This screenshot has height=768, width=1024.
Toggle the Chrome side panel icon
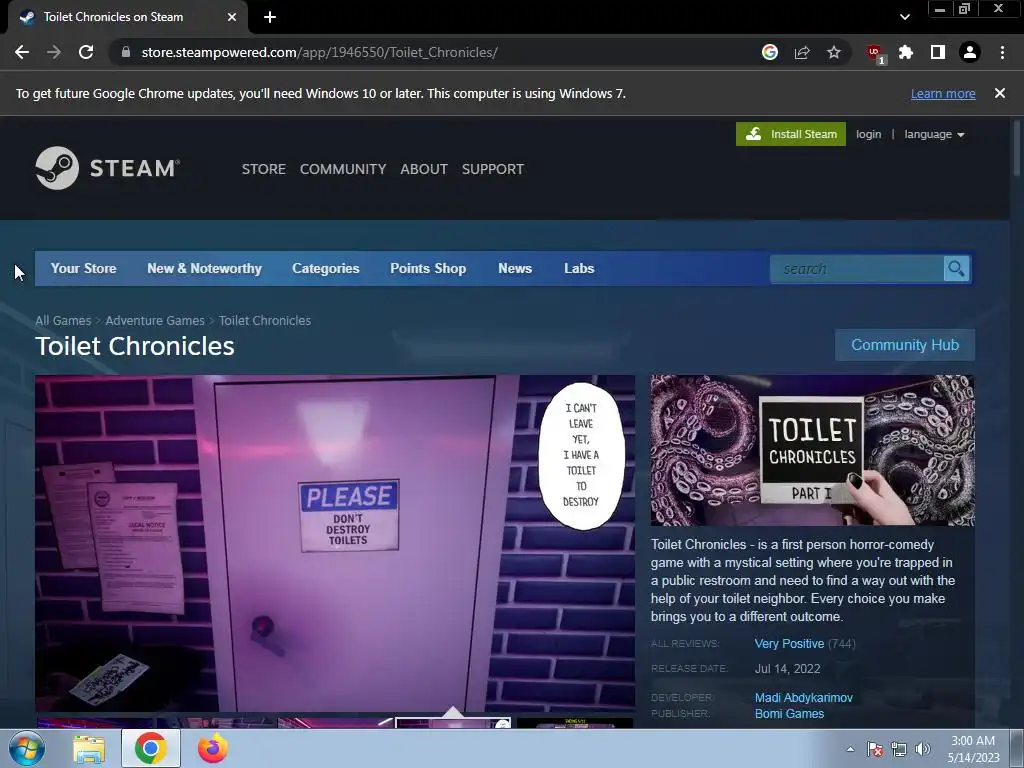(938, 52)
